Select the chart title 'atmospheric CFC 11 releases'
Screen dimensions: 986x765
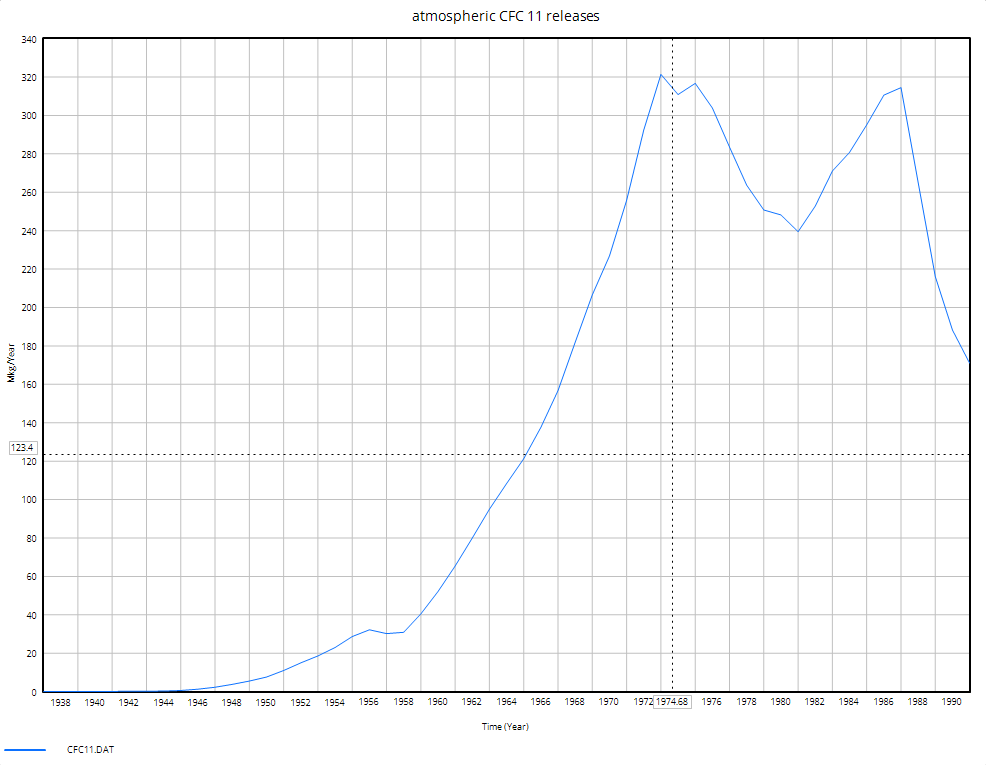(504, 16)
